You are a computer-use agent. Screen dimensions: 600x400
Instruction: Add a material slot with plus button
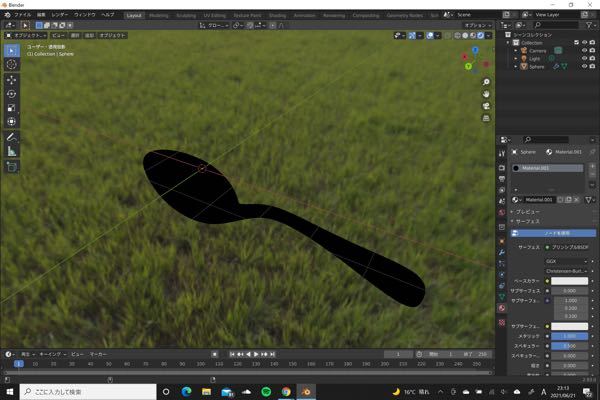(x=592, y=166)
